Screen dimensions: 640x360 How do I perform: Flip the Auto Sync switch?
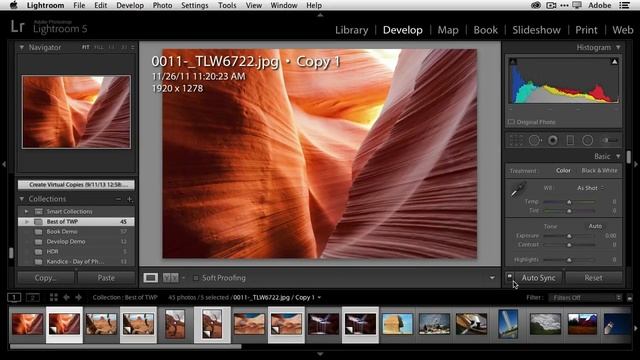coord(509,277)
